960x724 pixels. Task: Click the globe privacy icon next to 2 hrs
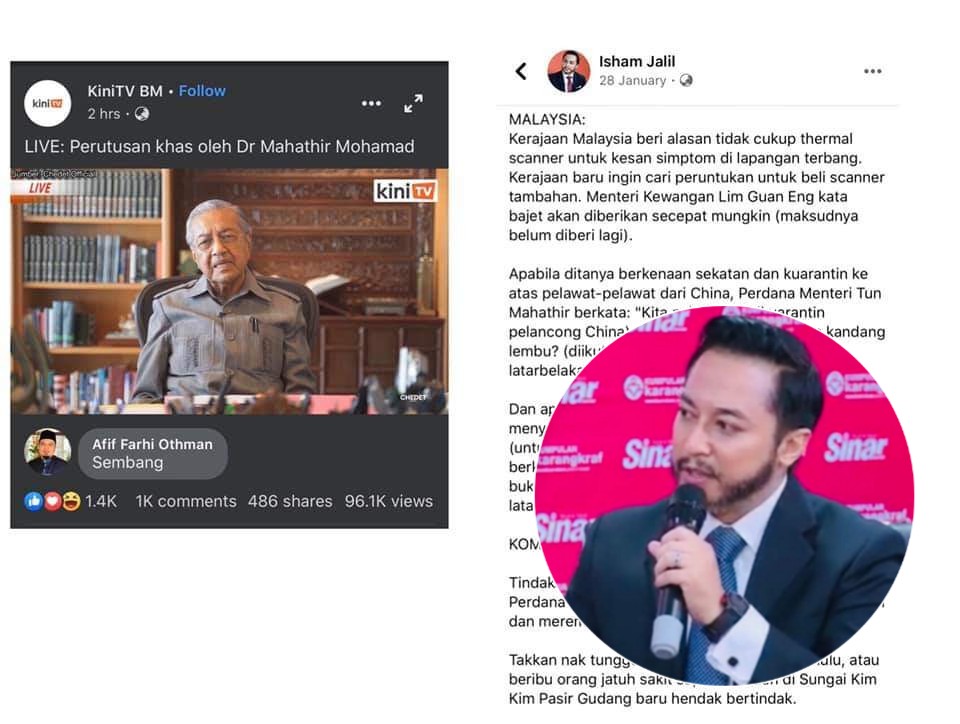click(x=142, y=114)
